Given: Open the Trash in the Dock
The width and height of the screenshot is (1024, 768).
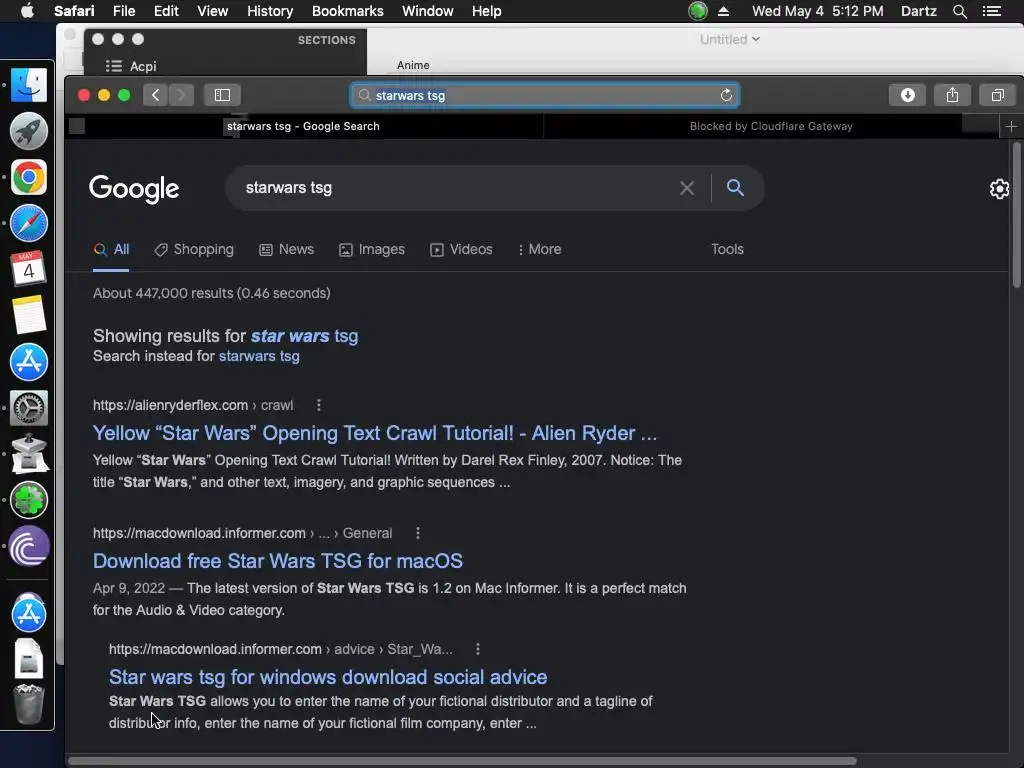Looking at the screenshot, I should [29, 704].
